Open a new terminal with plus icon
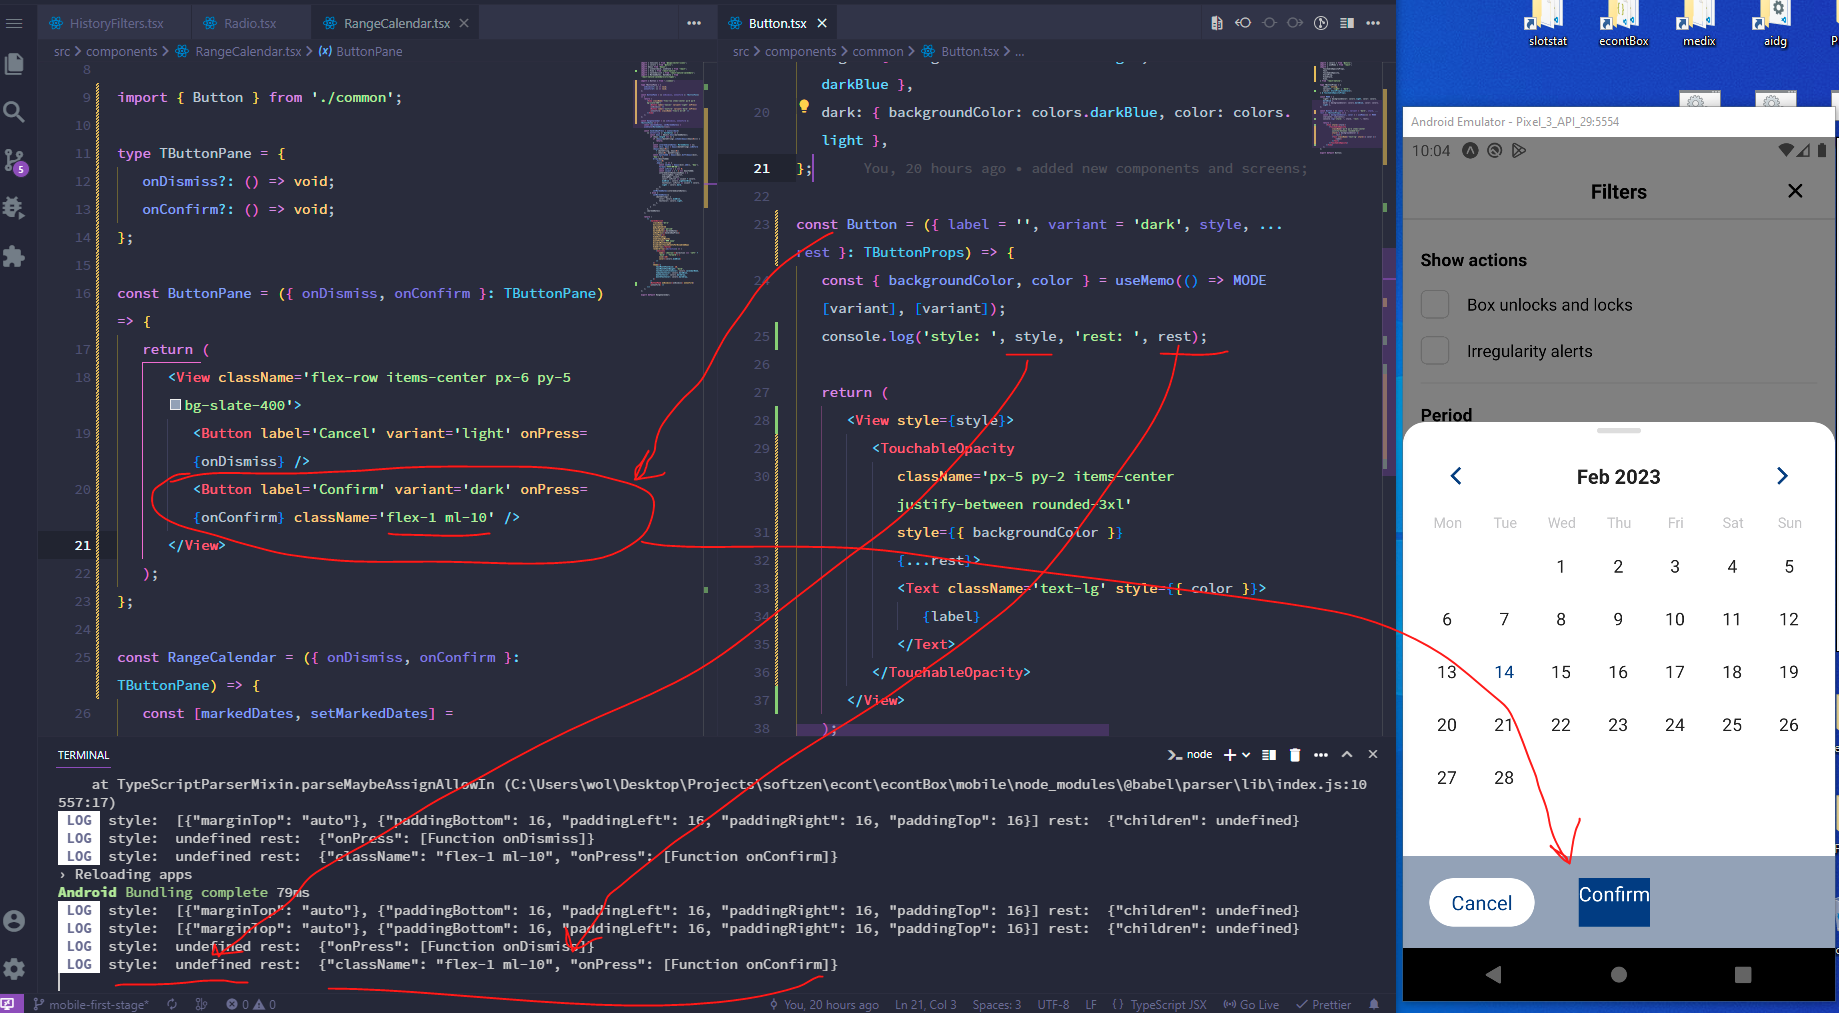This screenshot has height=1013, width=1839. pos(1228,754)
